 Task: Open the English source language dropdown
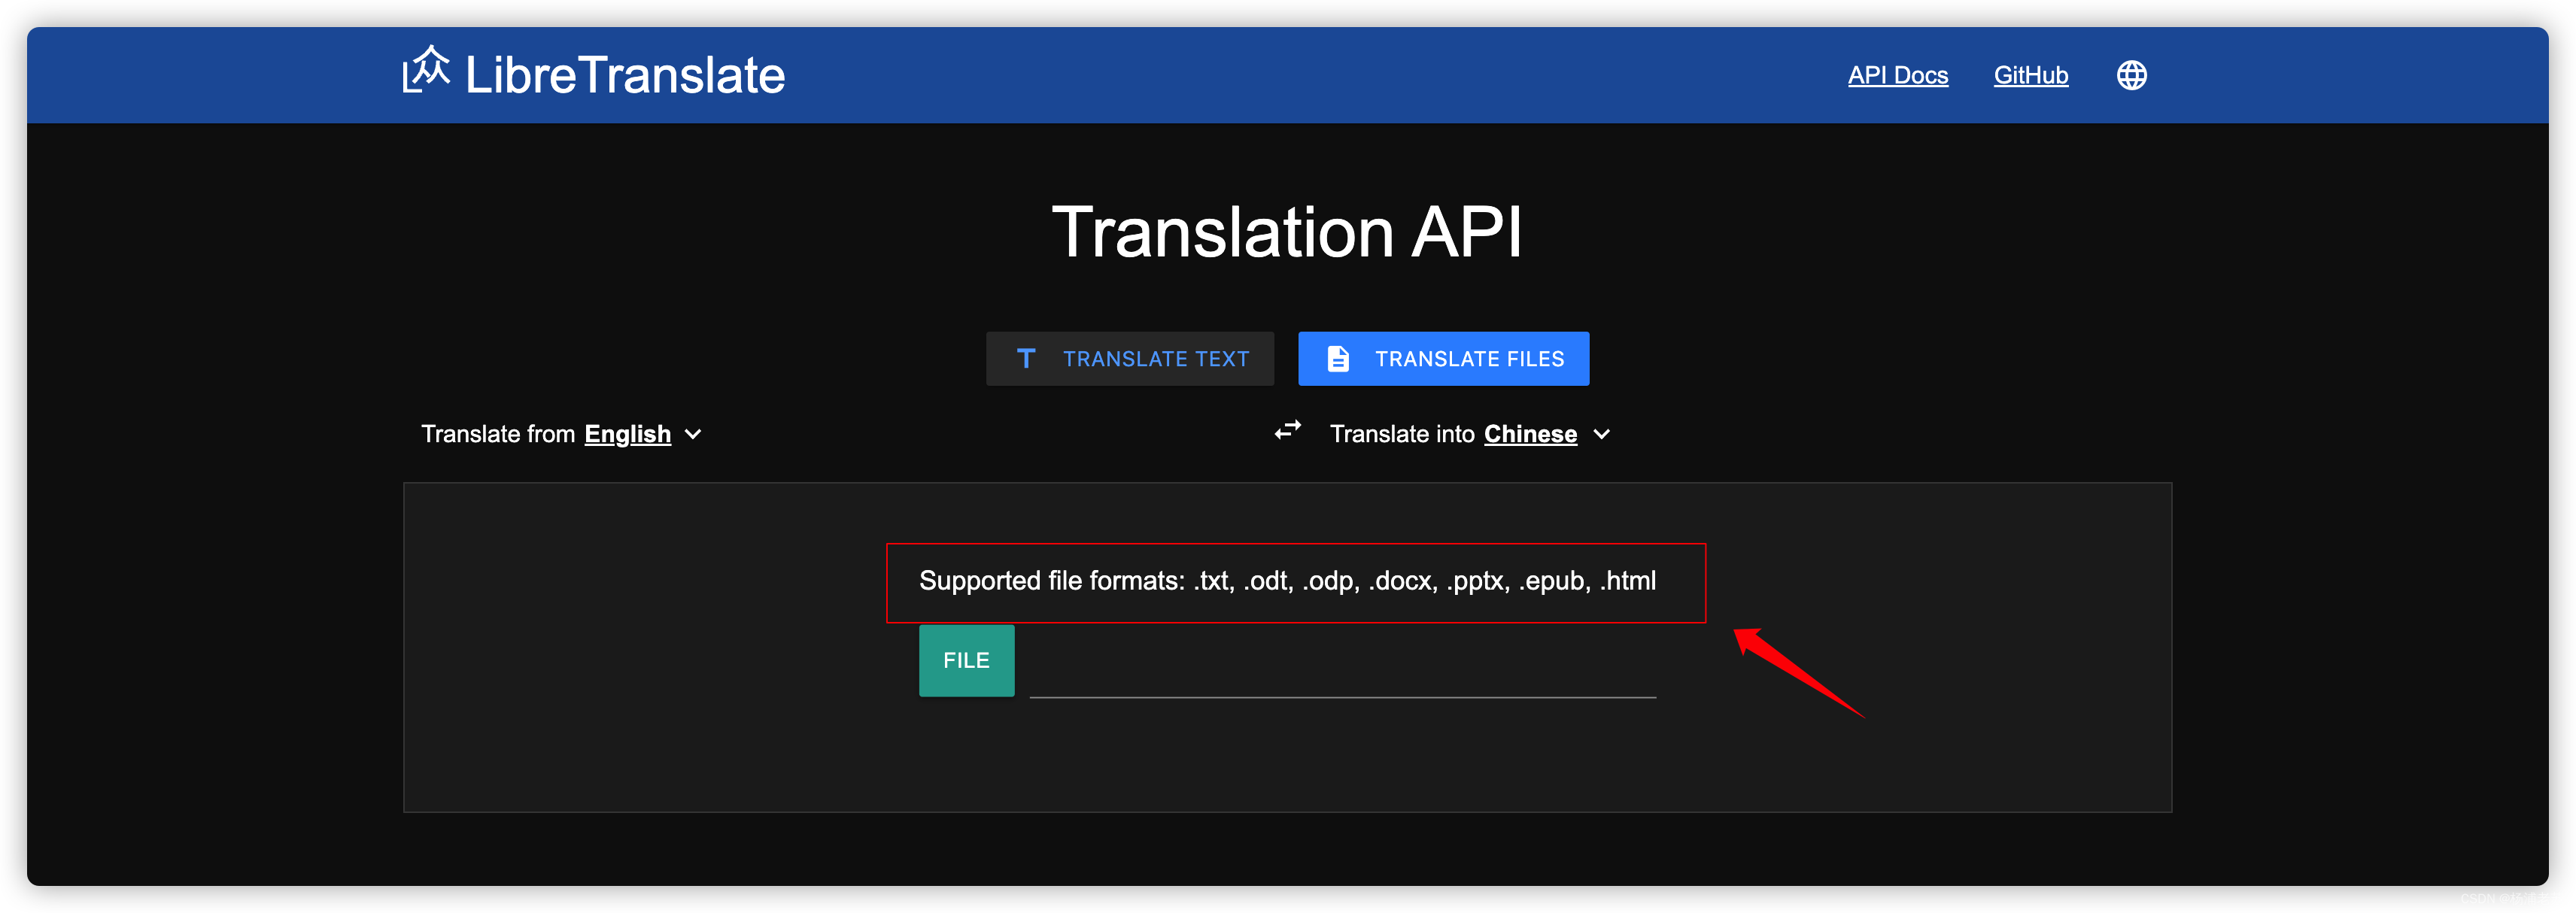(627, 434)
